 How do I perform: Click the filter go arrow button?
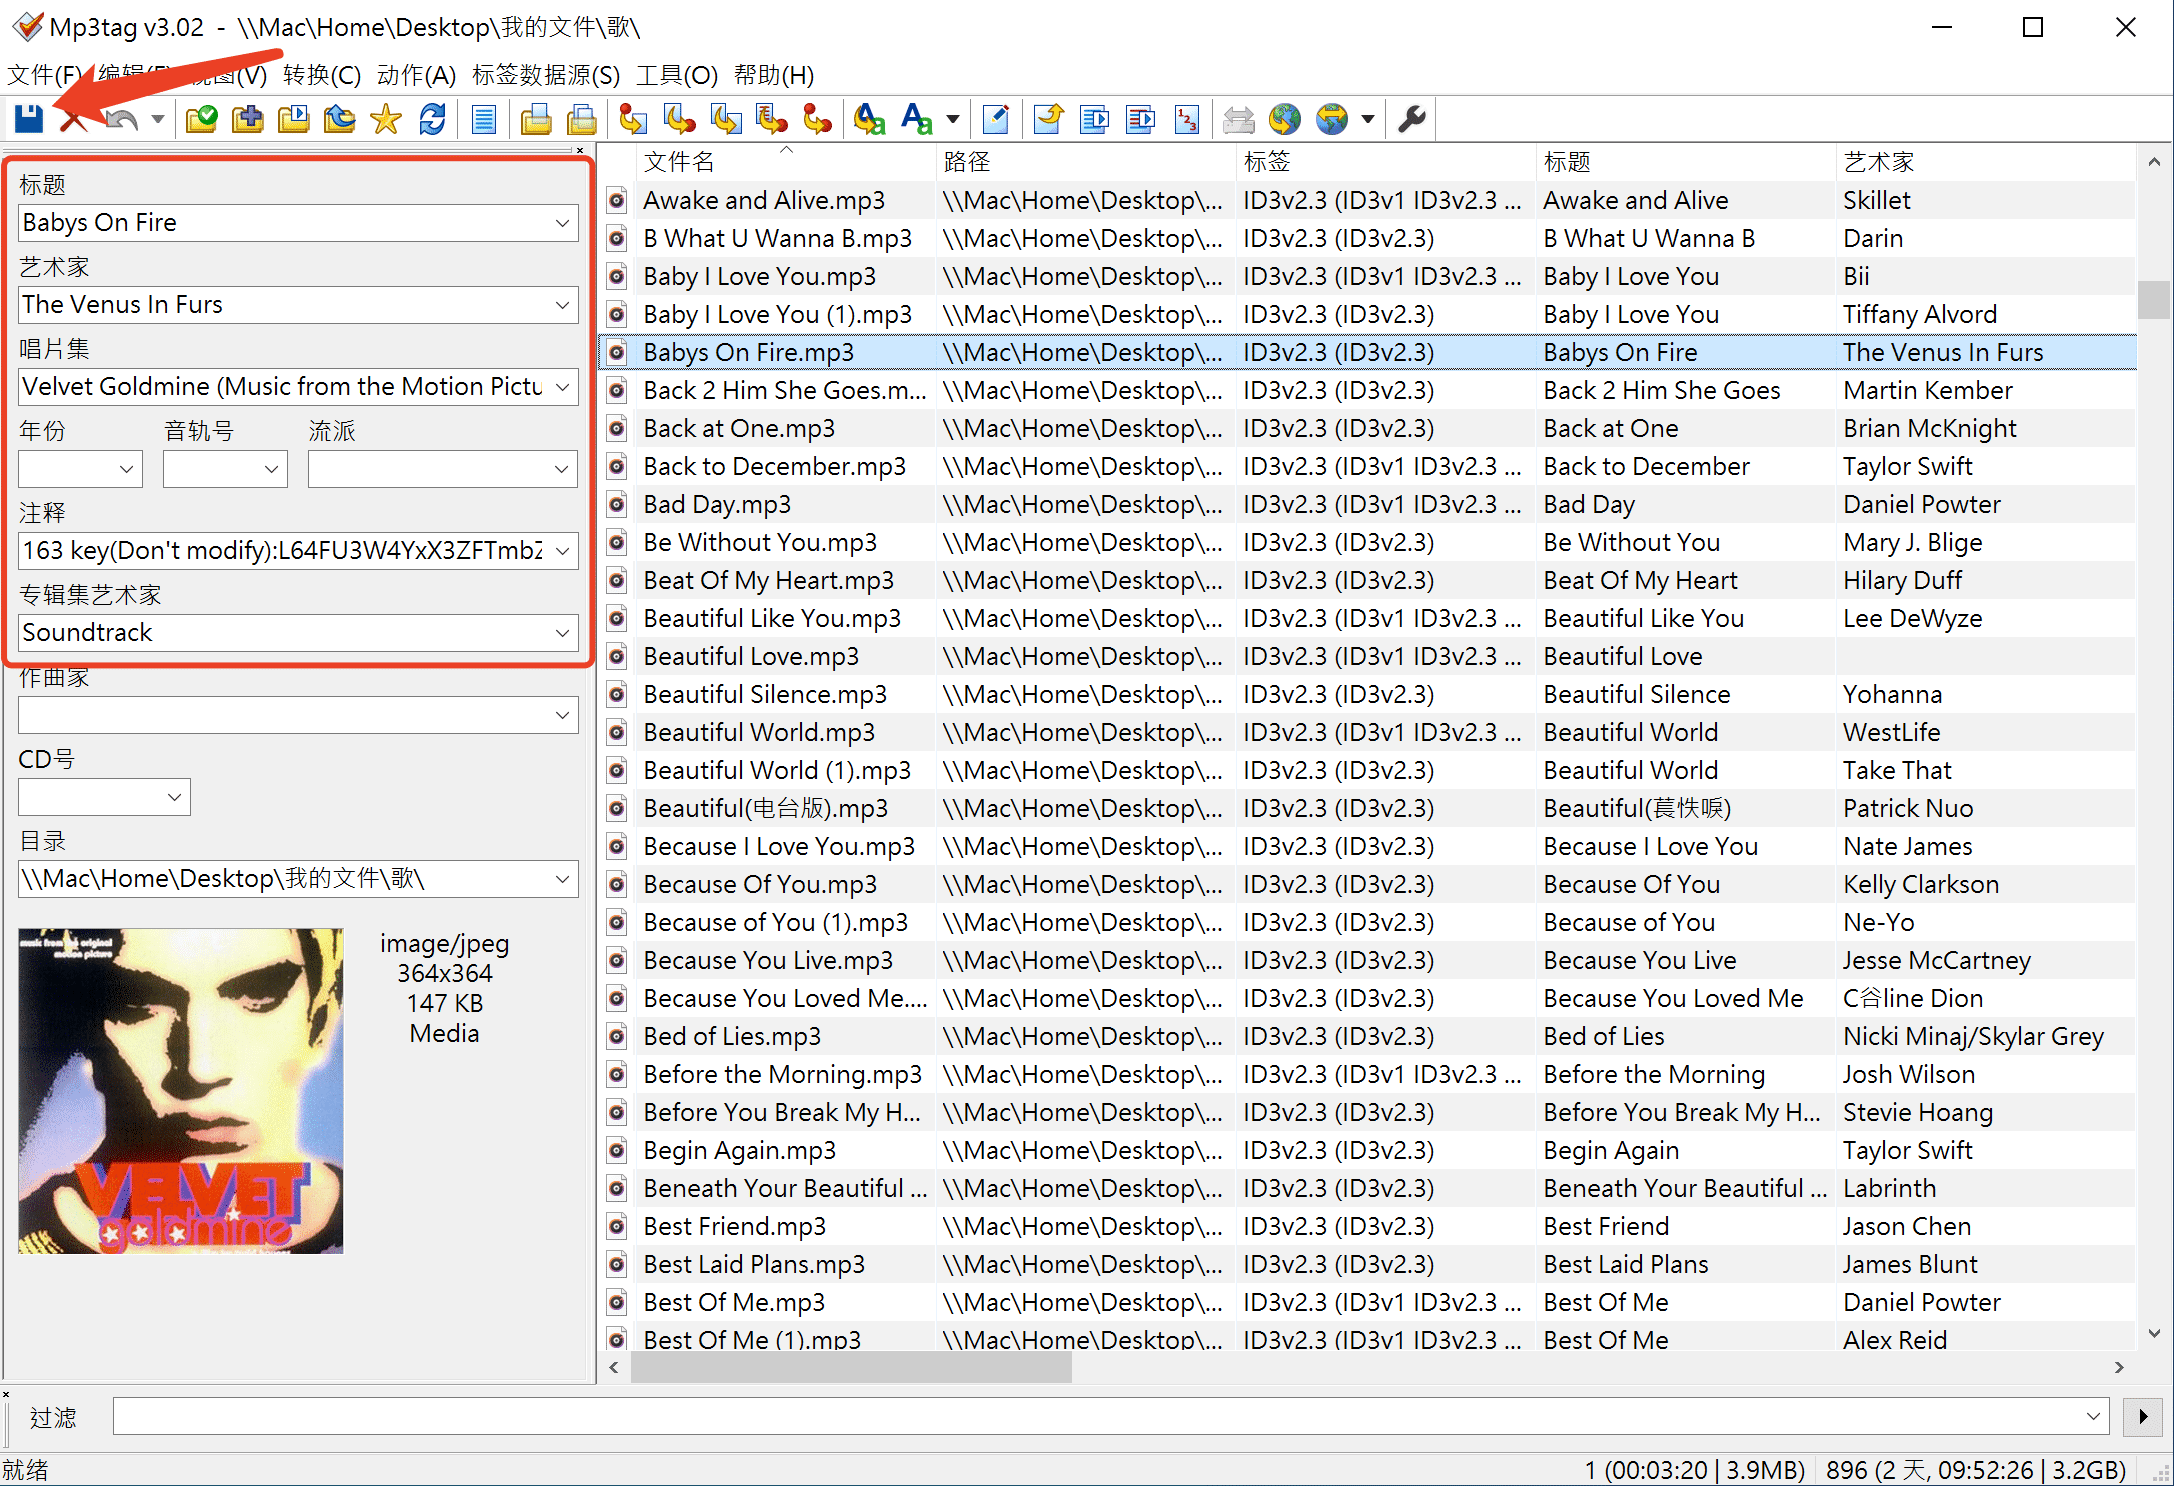tap(2142, 1416)
